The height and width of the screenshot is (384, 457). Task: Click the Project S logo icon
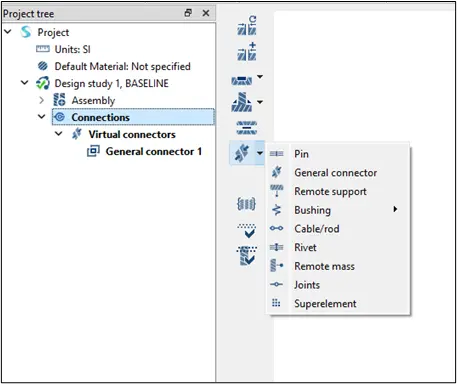tap(26, 32)
